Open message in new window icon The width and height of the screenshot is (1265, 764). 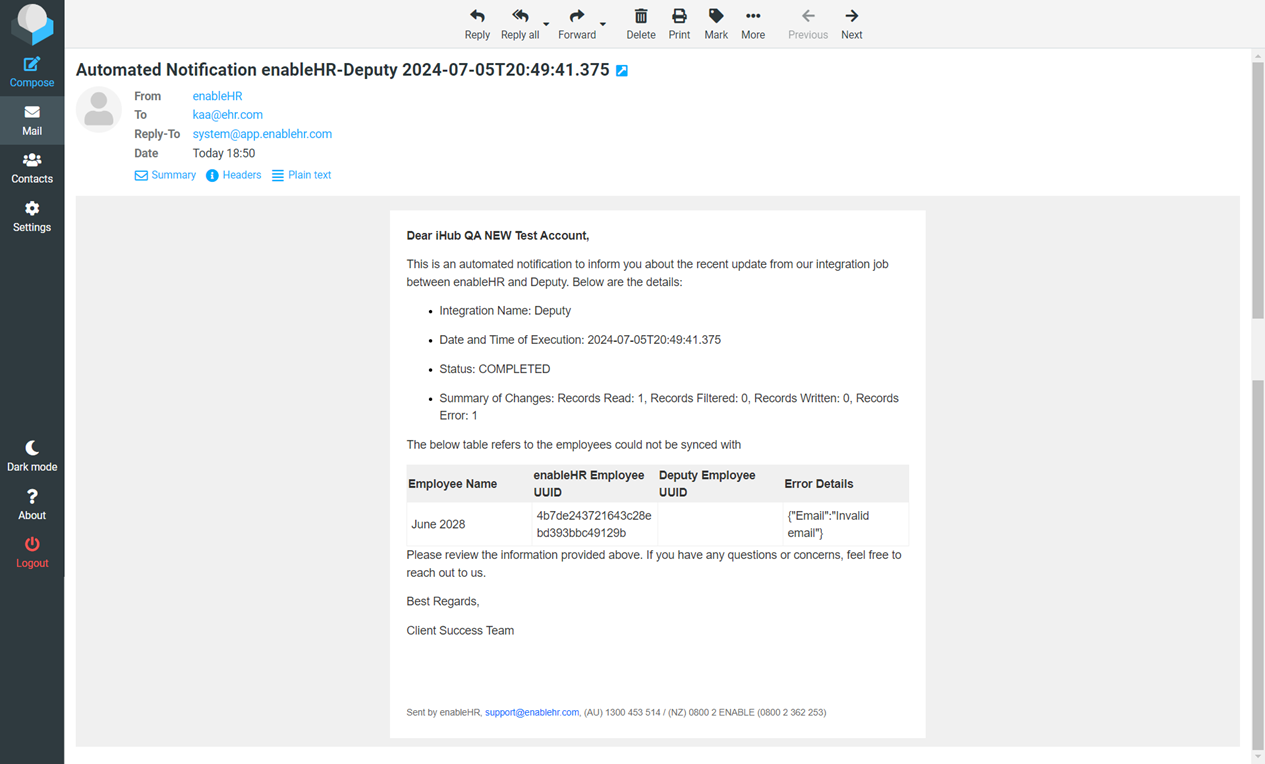point(622,71)
